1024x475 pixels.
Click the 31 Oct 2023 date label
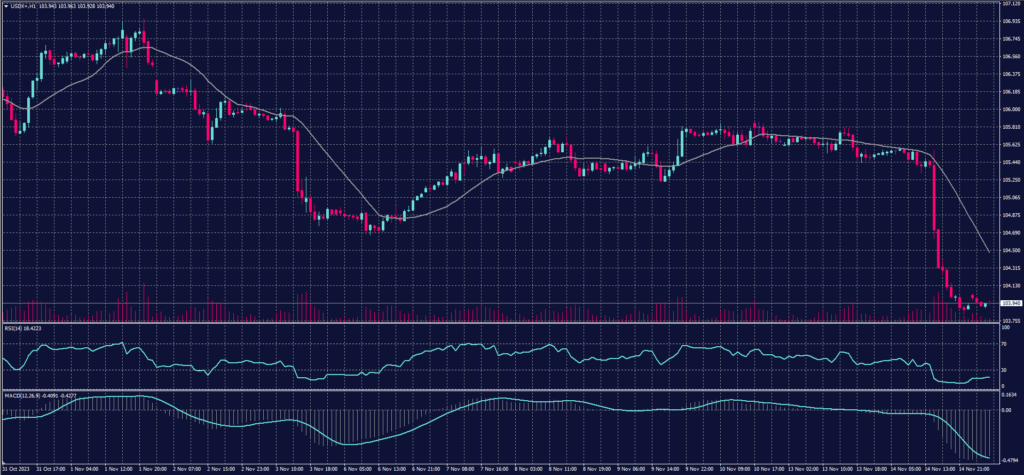(x=15, y=467)
